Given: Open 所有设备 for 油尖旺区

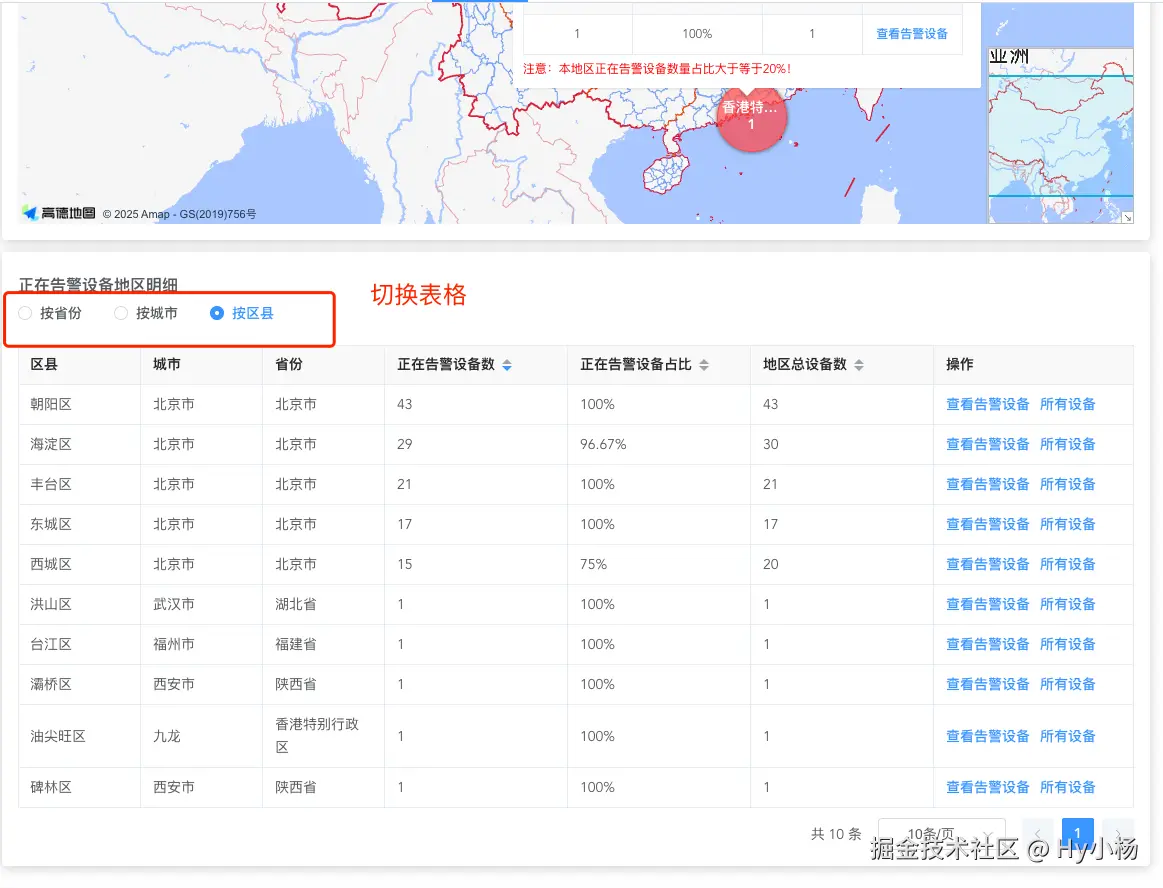Looking at the screenshot, I should click(x=1067, y=737).
